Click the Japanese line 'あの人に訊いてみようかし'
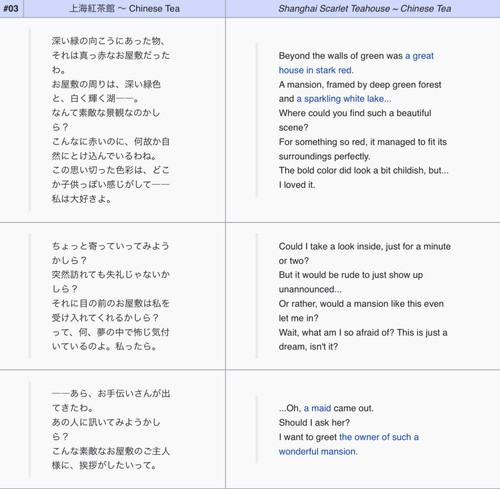Image resolution: width=500 pixels, height=489 pixels. click(x=106, y=422)
